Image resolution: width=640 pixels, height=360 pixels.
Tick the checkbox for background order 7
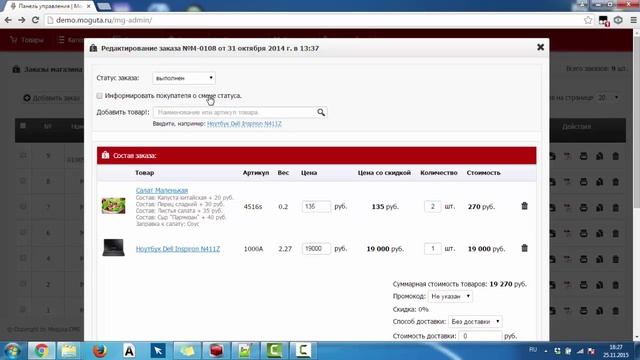pyautogui.click(x=23, y=207)
